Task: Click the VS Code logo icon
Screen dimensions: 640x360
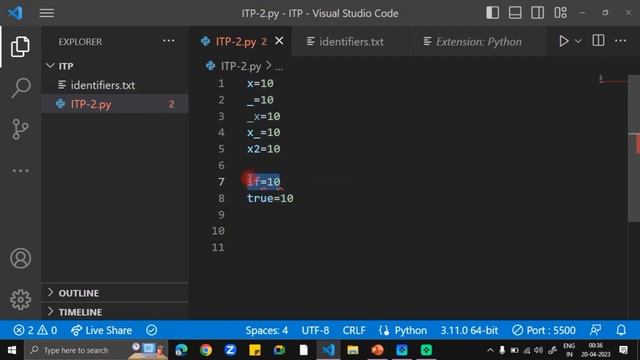Action: [x=16, y=13]
